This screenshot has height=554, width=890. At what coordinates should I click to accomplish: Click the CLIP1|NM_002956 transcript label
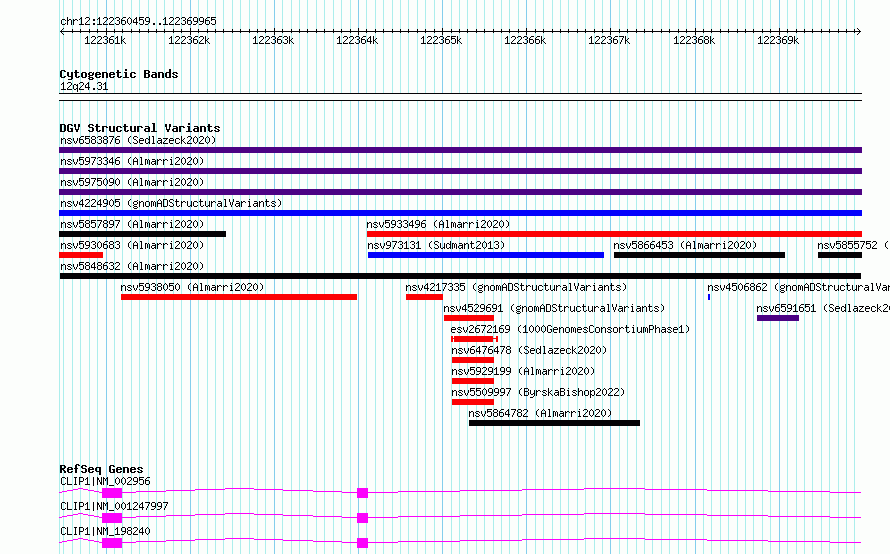coord(105,481)
